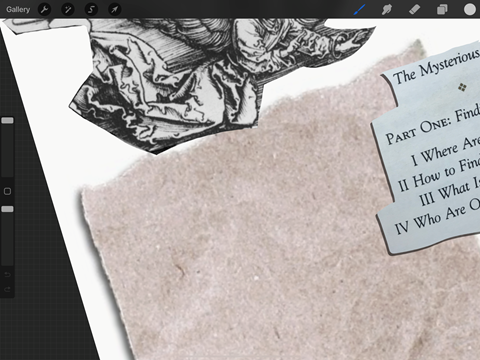Viewport: 480px width, 360px height.
Task: Open the Actions wrench menu
Action: pyautogui.click(x=44, y=9)
